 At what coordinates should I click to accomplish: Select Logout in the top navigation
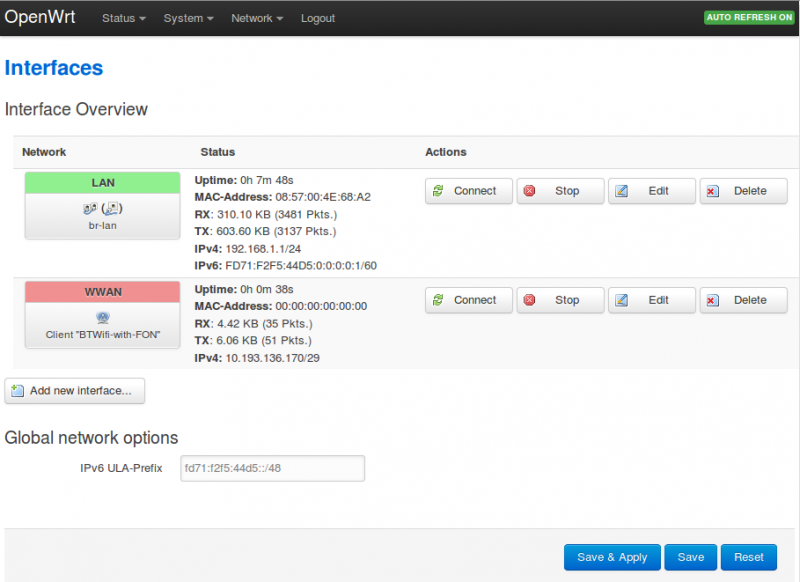(x=318, y=18)
